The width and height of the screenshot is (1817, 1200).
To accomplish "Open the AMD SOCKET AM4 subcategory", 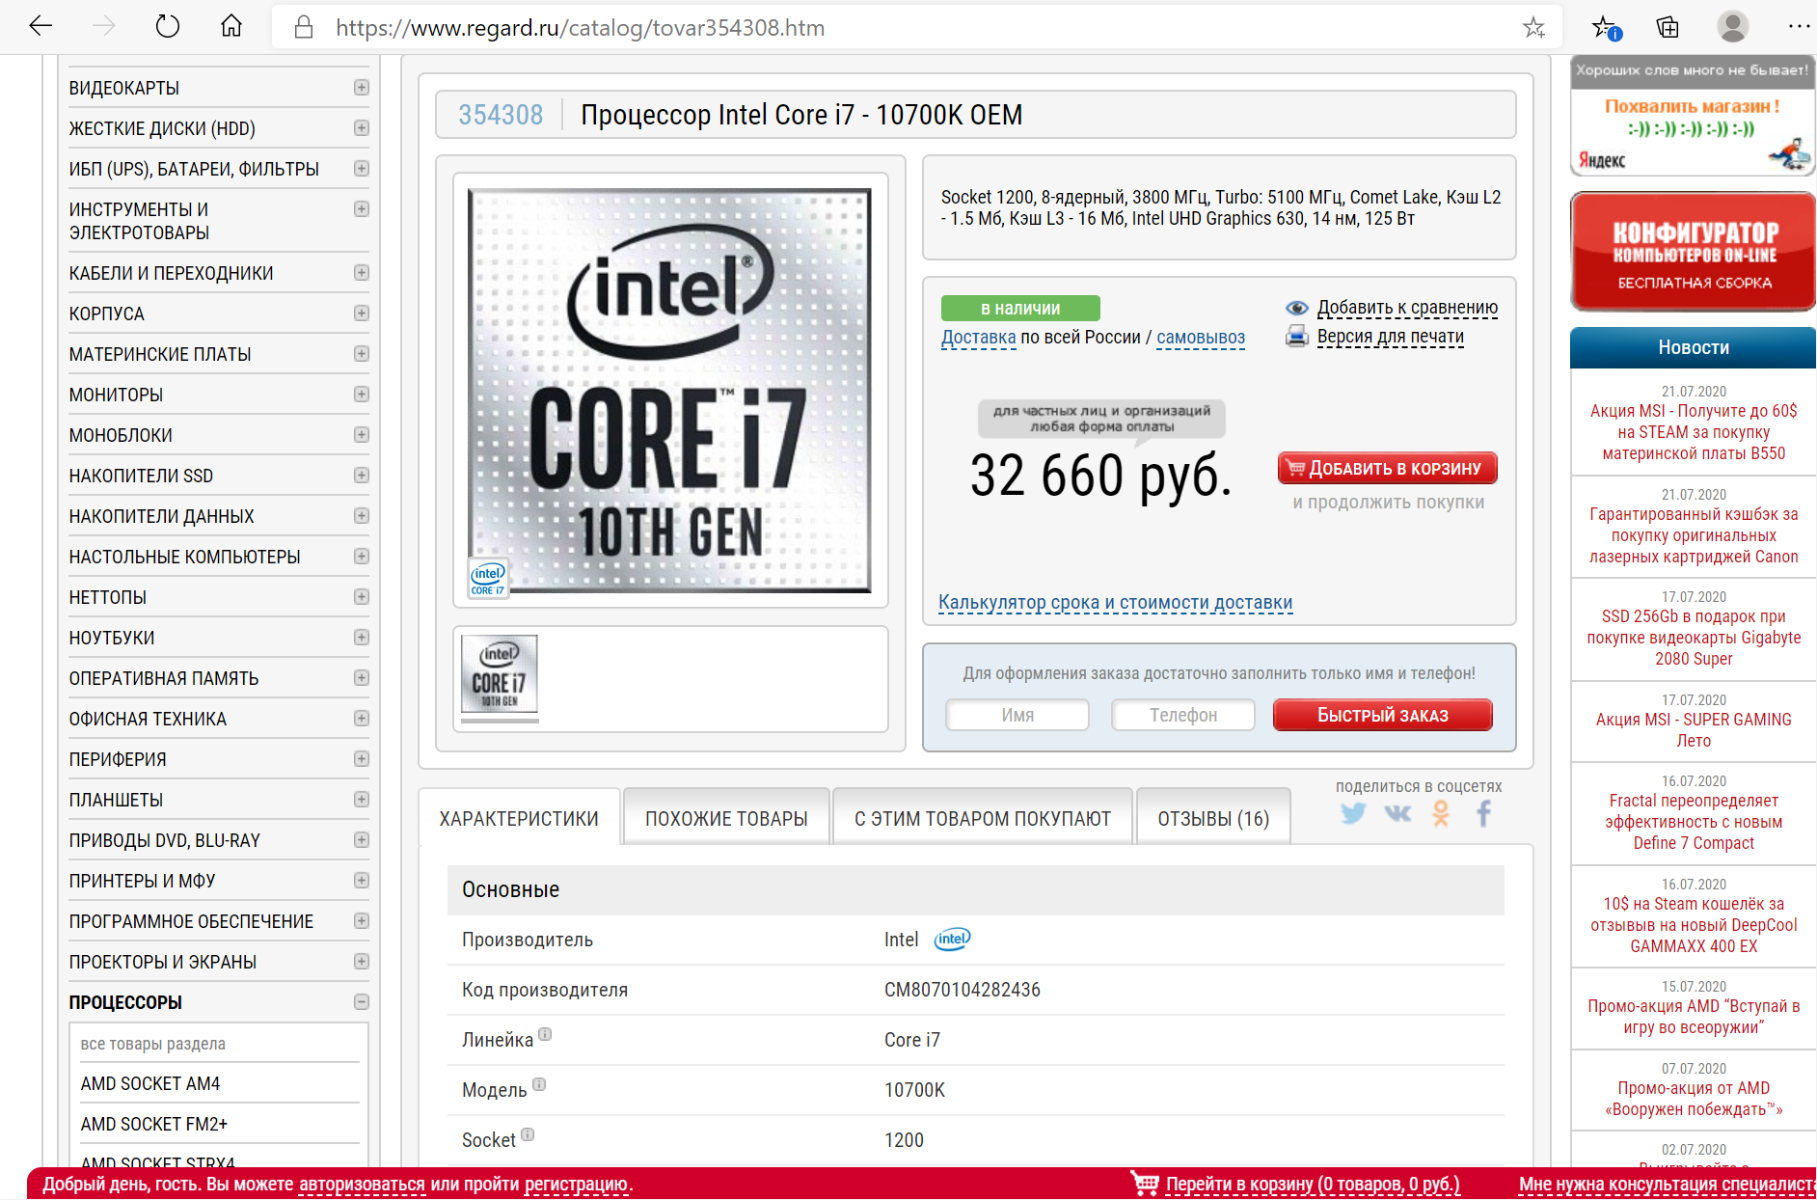I will [x=150, y=1084].
